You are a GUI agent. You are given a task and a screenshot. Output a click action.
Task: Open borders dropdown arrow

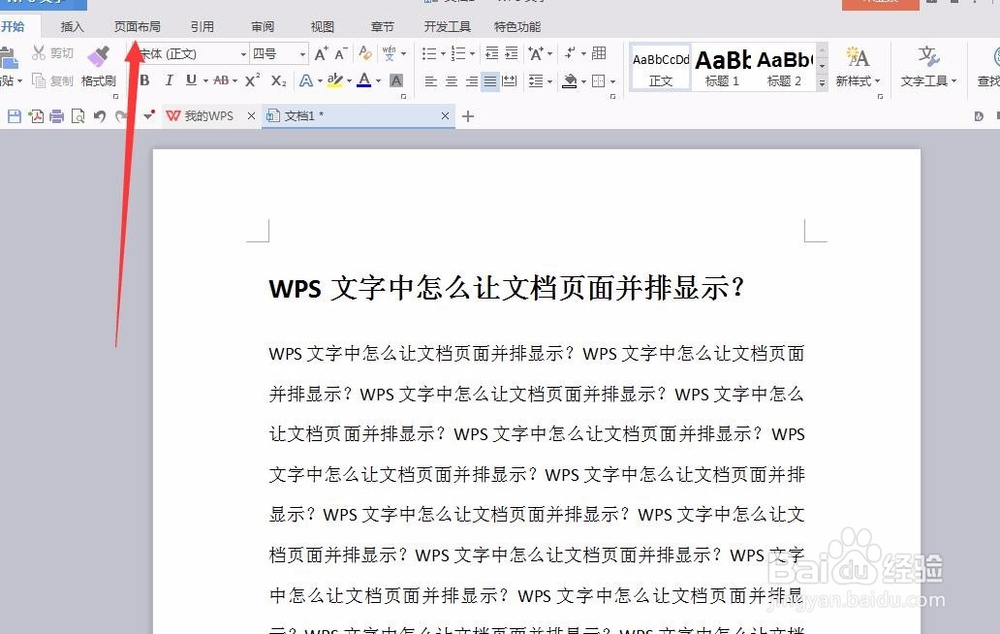pos(613,82)
